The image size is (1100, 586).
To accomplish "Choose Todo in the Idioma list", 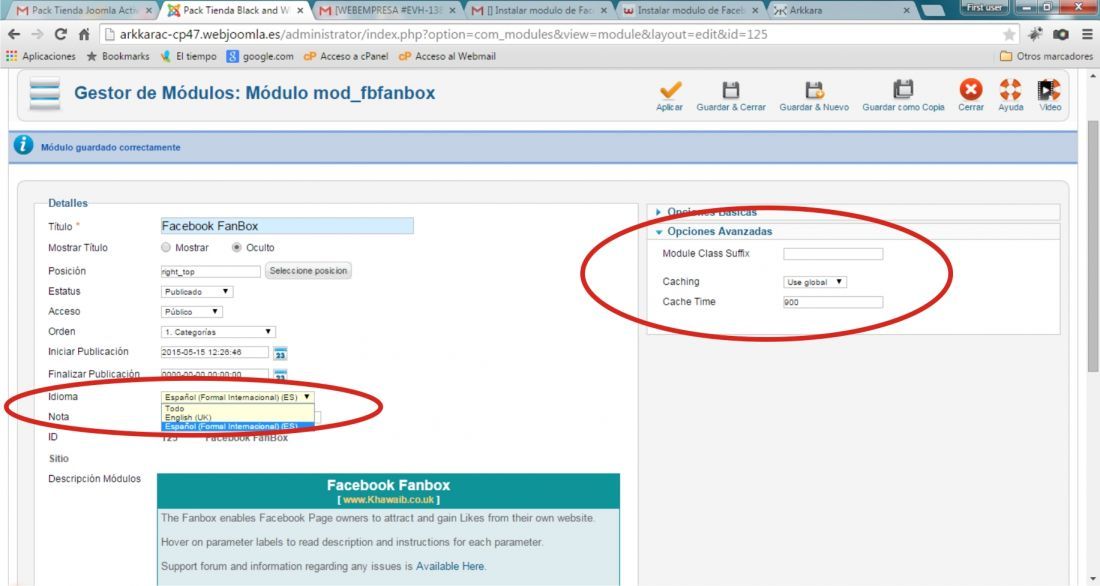I will pos(237,408).
